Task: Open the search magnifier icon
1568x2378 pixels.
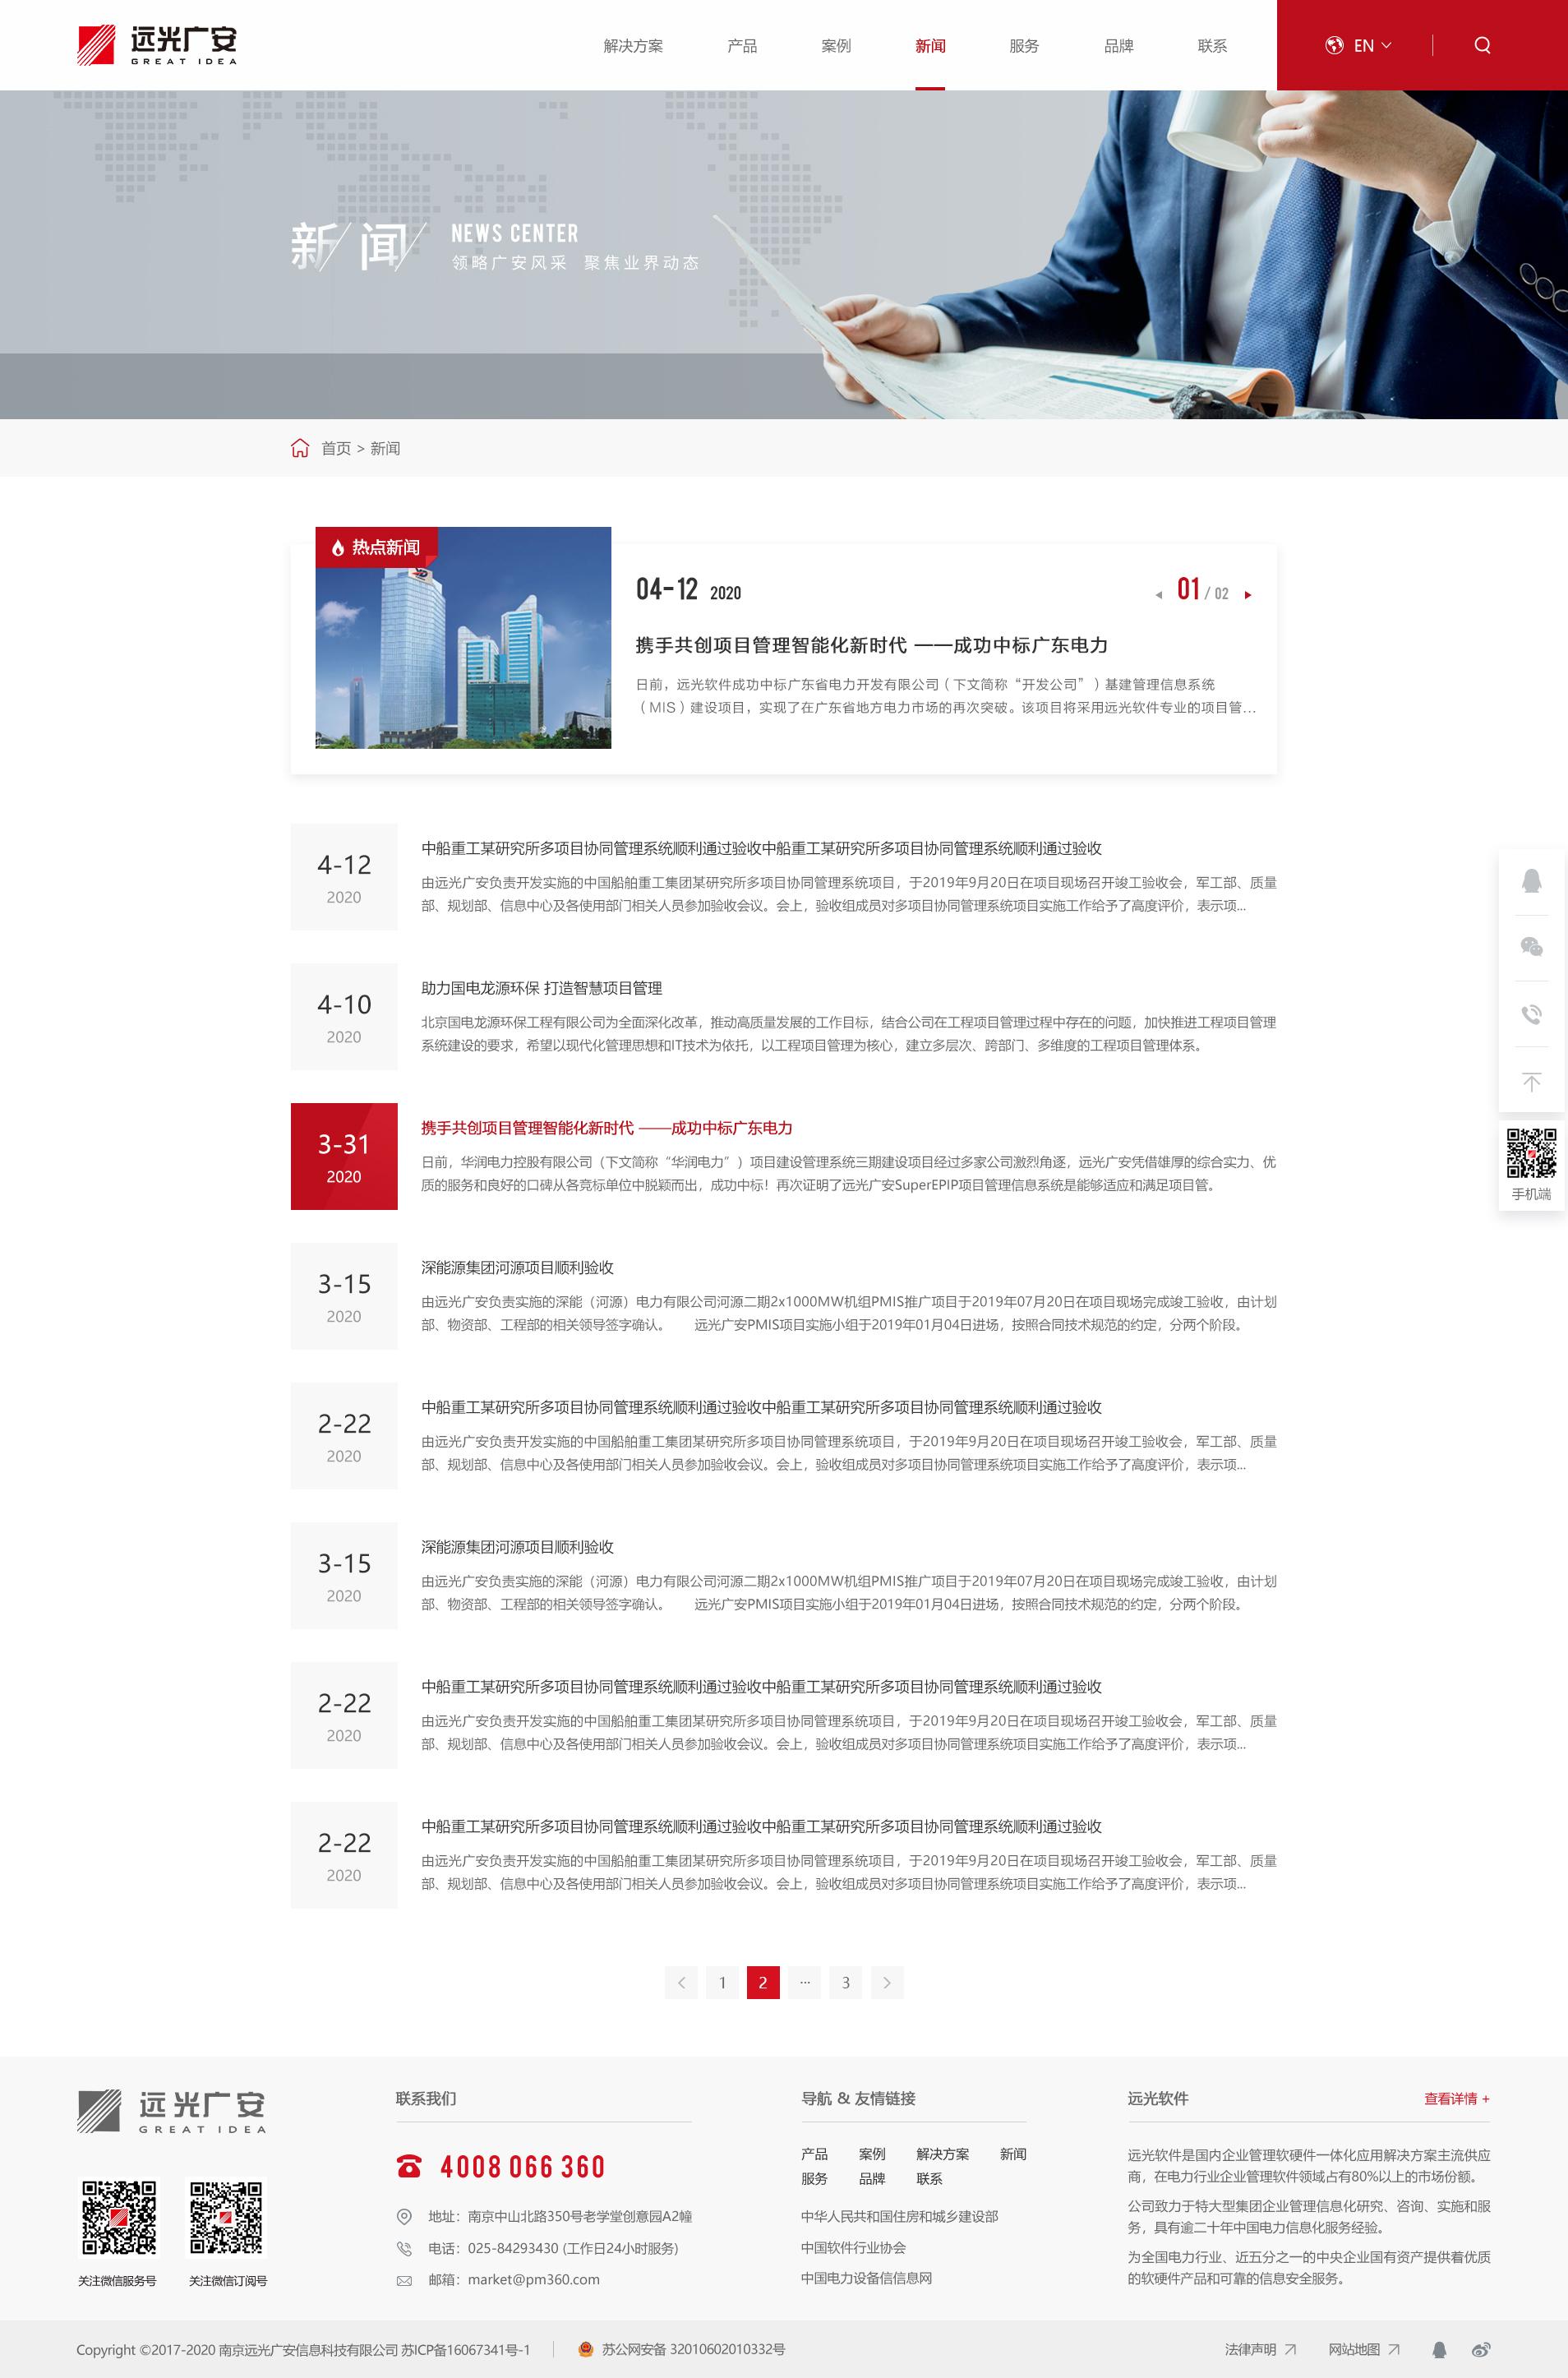Action: (x=1482, y=45)
